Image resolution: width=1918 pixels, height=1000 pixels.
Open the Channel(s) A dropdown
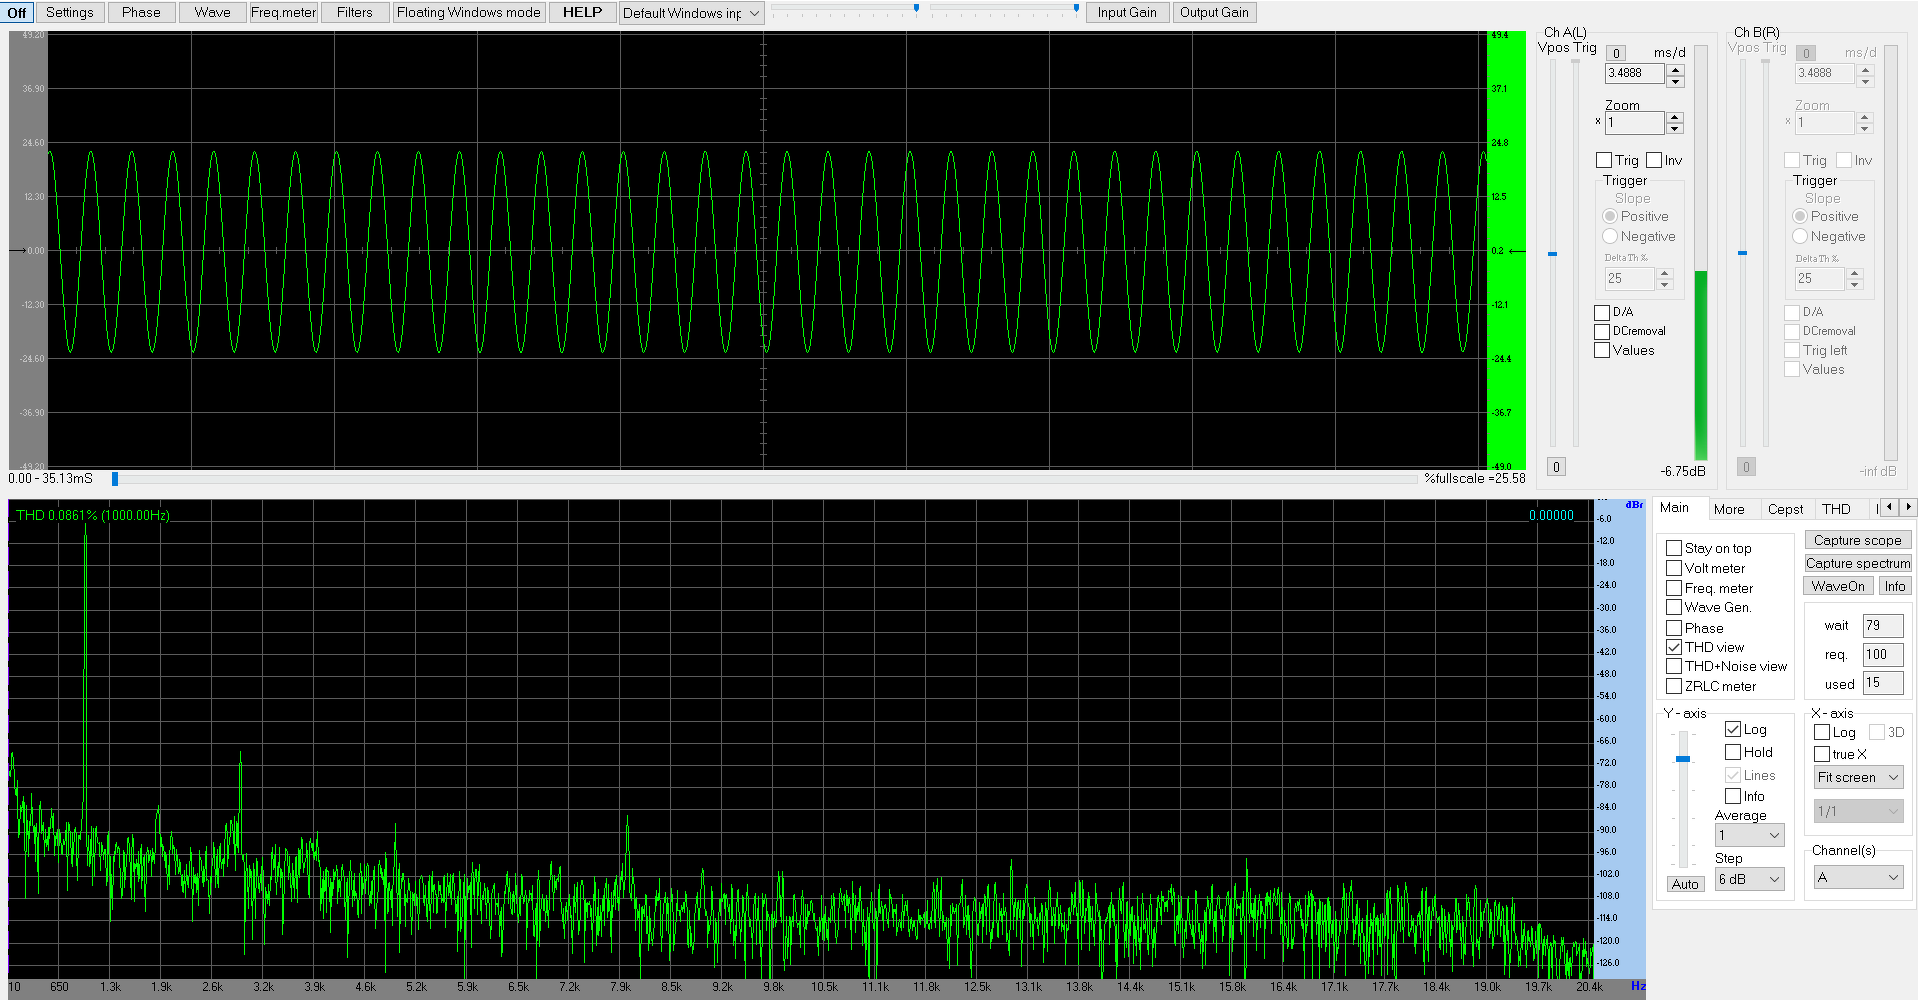point(1859,877)
